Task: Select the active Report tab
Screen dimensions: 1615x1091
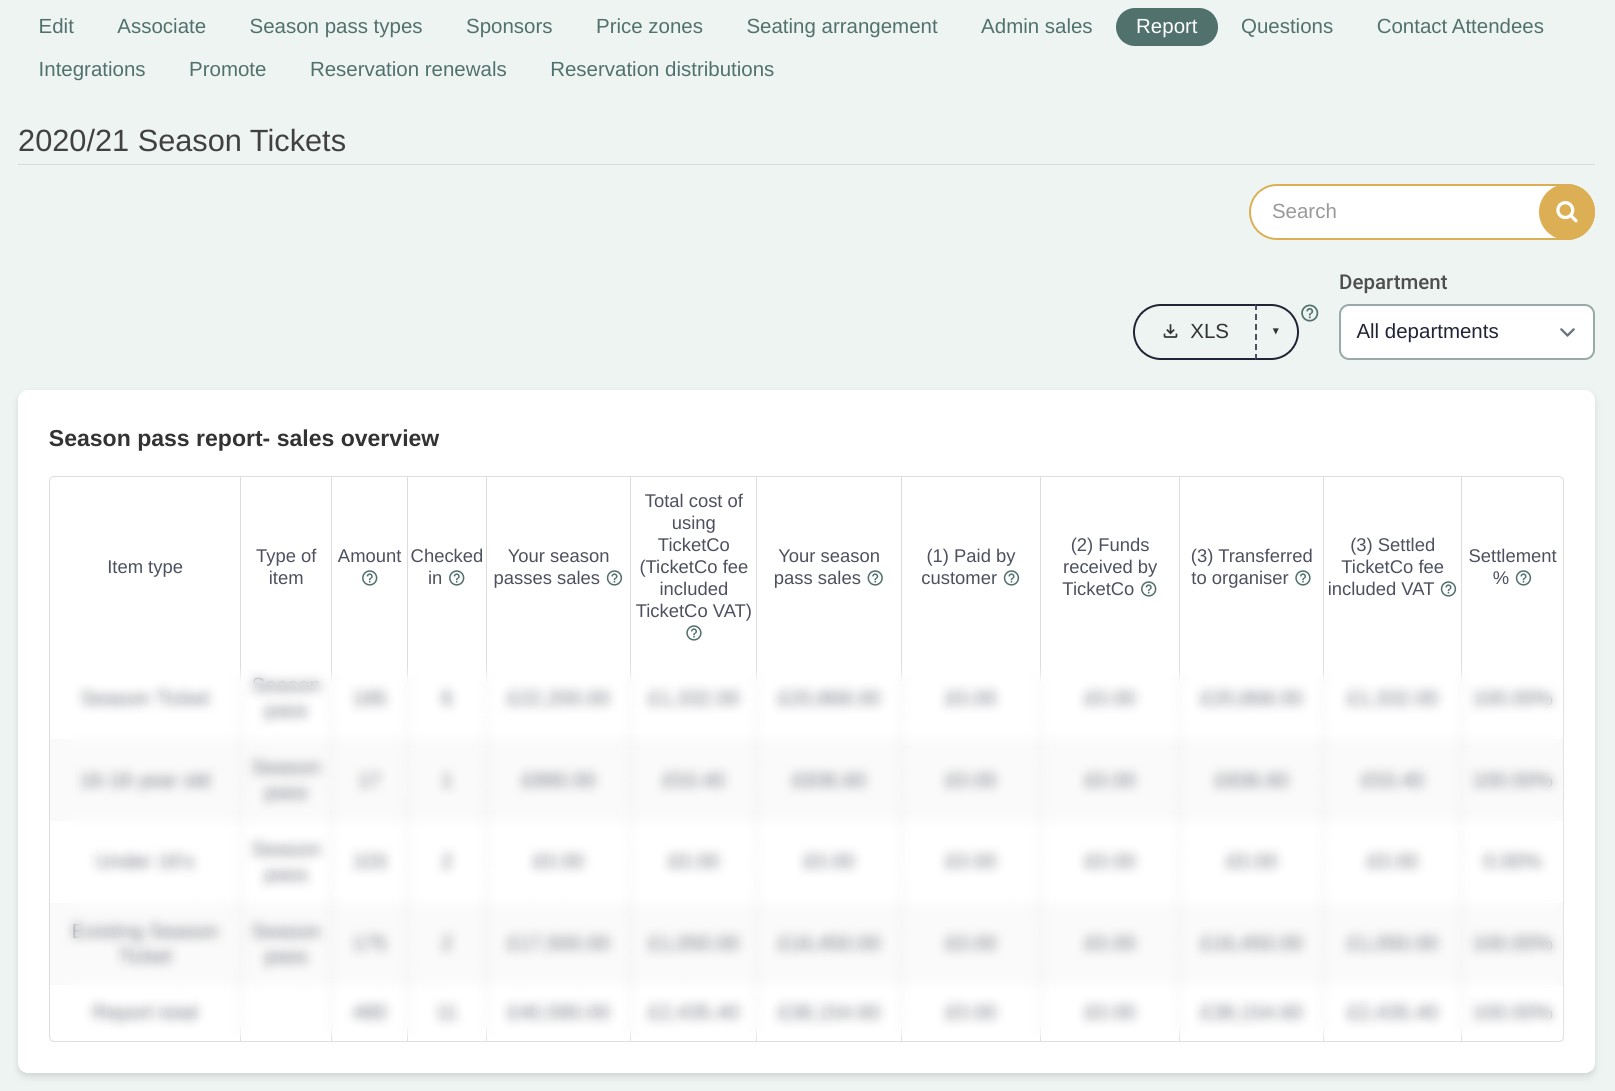Action: (1166, 27)
